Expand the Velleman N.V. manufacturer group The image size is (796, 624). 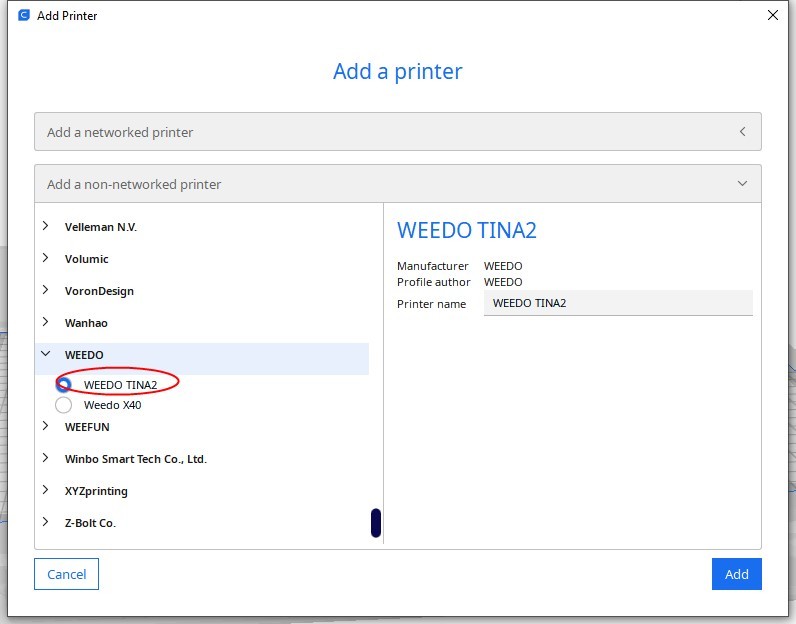(46, 227)
